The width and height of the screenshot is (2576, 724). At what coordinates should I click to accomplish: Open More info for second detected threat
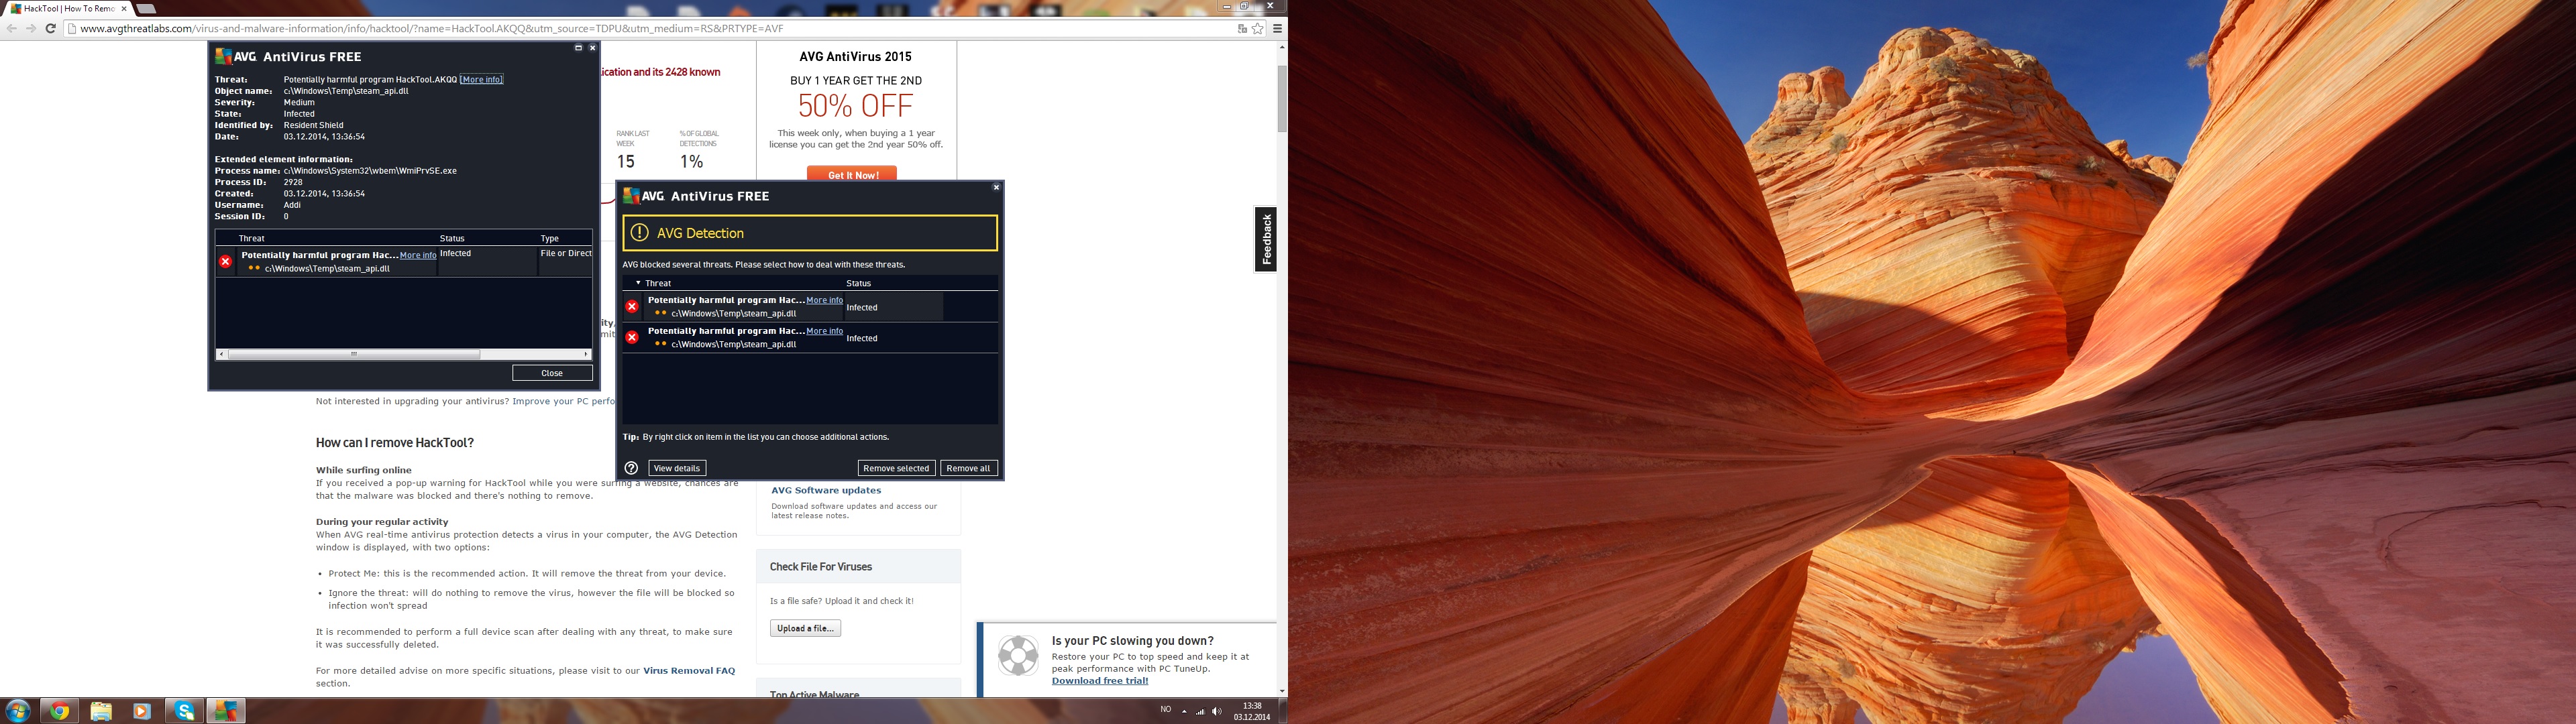tap(824, 331)
